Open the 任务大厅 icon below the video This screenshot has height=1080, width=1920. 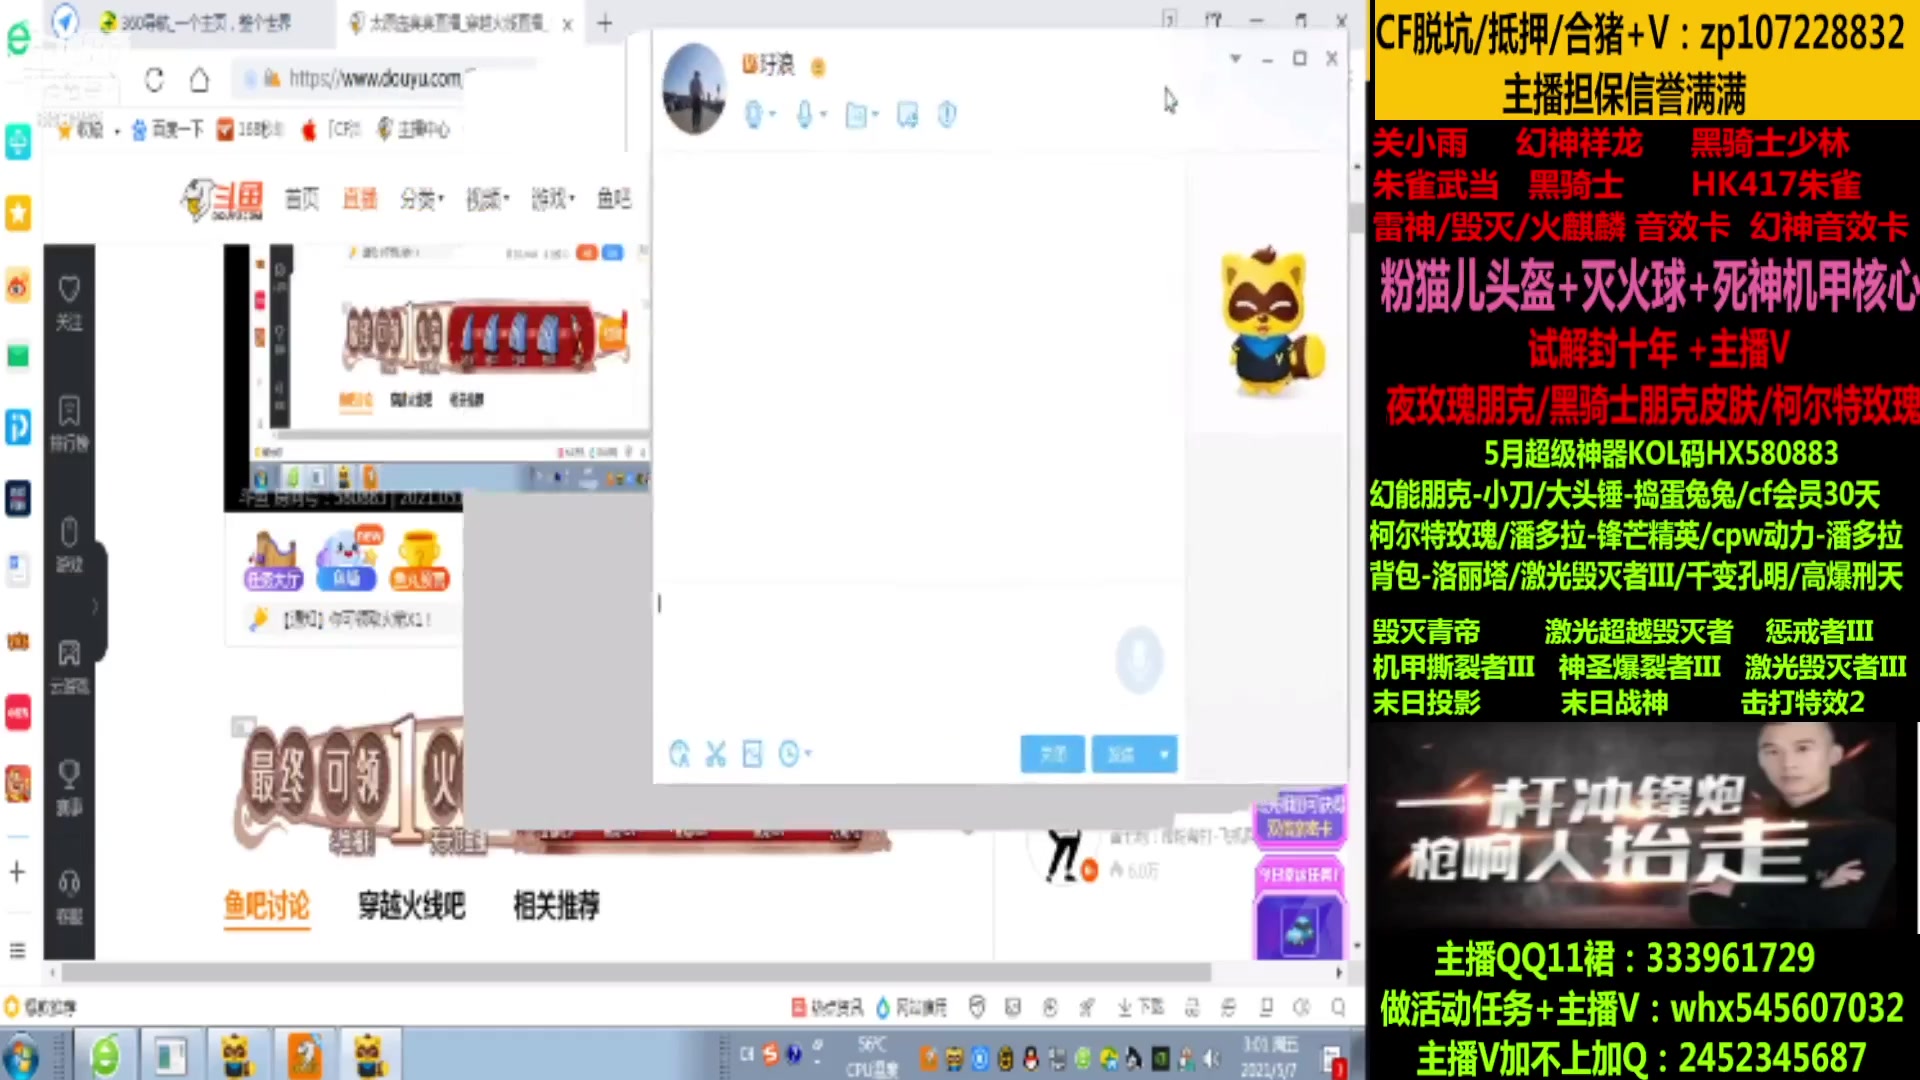(x=272, y=561)
